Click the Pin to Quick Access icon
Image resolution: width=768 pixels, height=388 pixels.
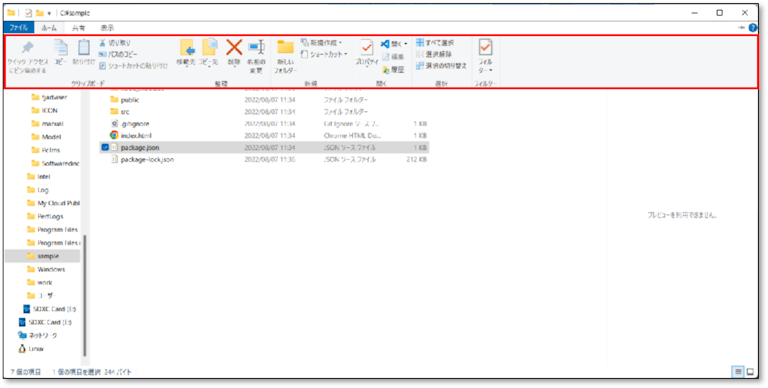27,48
